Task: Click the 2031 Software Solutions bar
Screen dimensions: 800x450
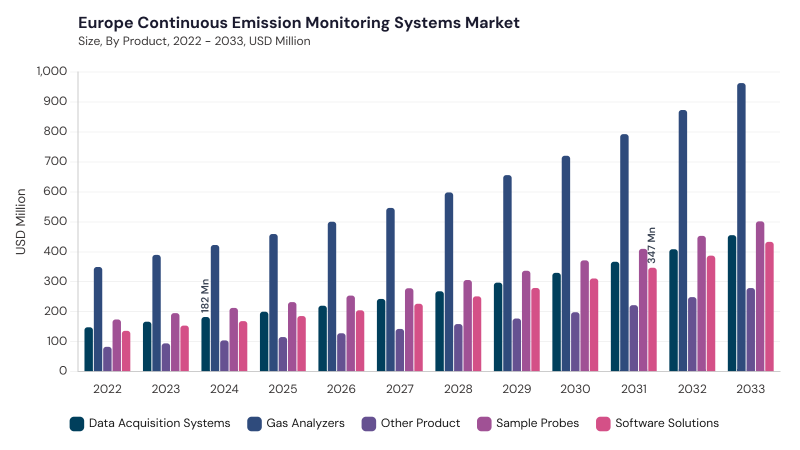Action: (x=653, y=319)
